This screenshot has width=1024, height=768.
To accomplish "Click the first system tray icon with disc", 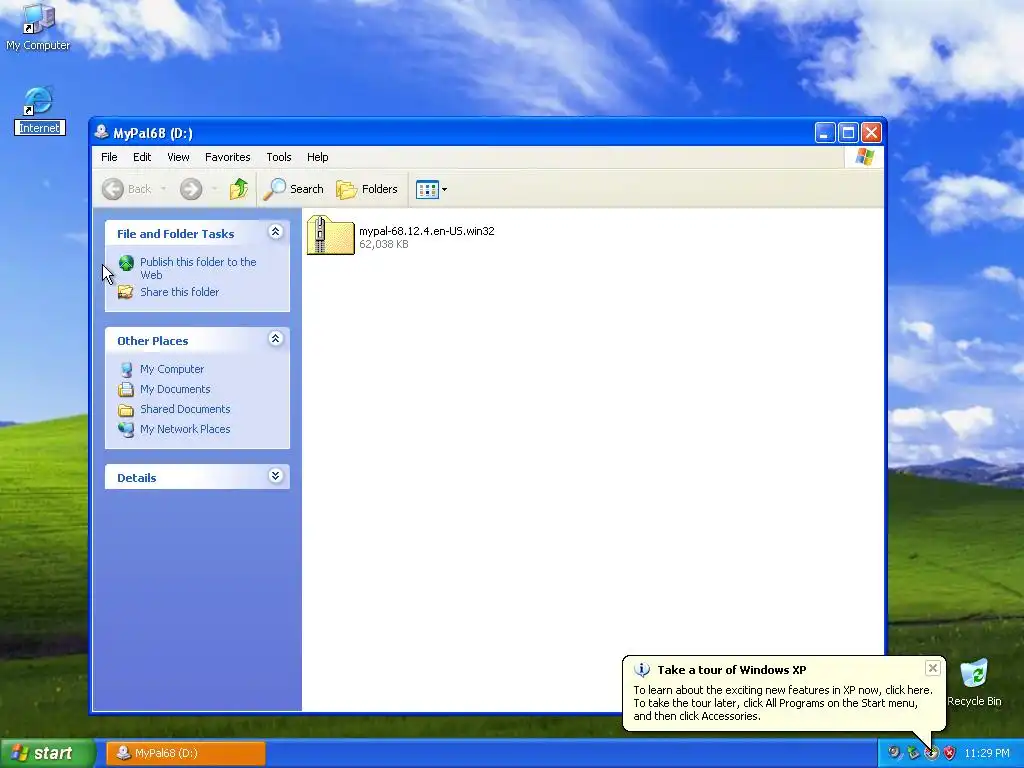I will click(x=894, y=753).
